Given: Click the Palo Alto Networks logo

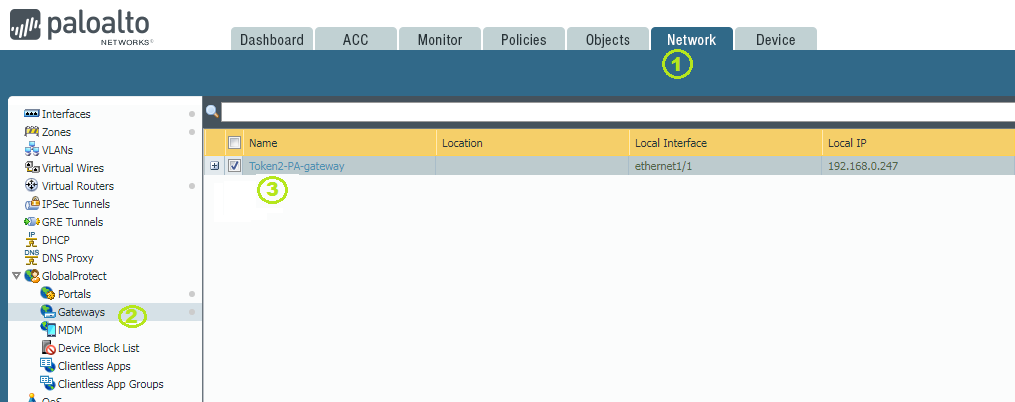Looking at the screenshot, I should click(80, 26).
